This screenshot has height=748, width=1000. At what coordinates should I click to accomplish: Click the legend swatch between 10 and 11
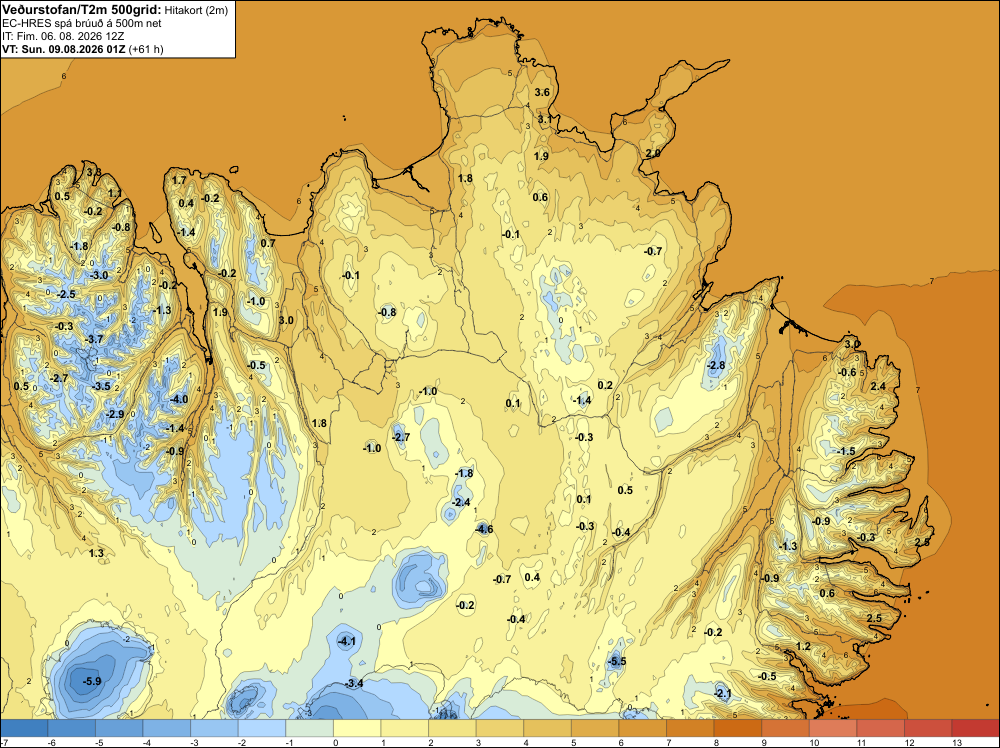point(833,728)
